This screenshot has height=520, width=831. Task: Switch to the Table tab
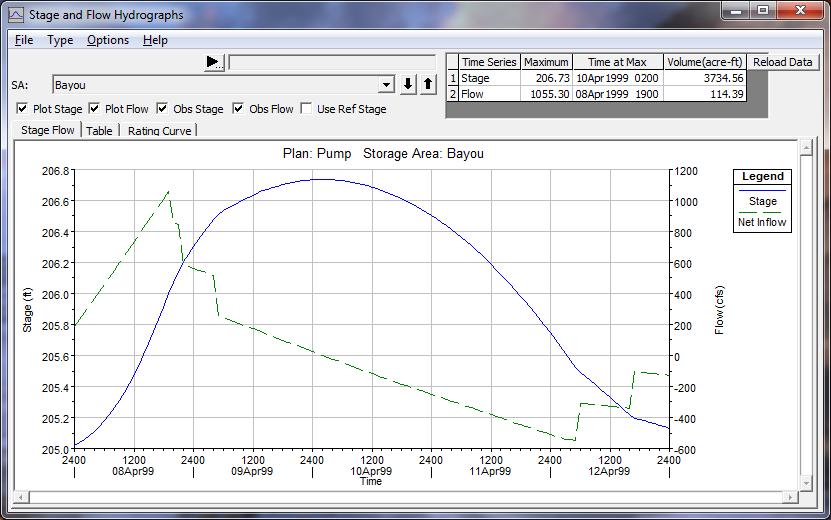(x=99, y=131)
